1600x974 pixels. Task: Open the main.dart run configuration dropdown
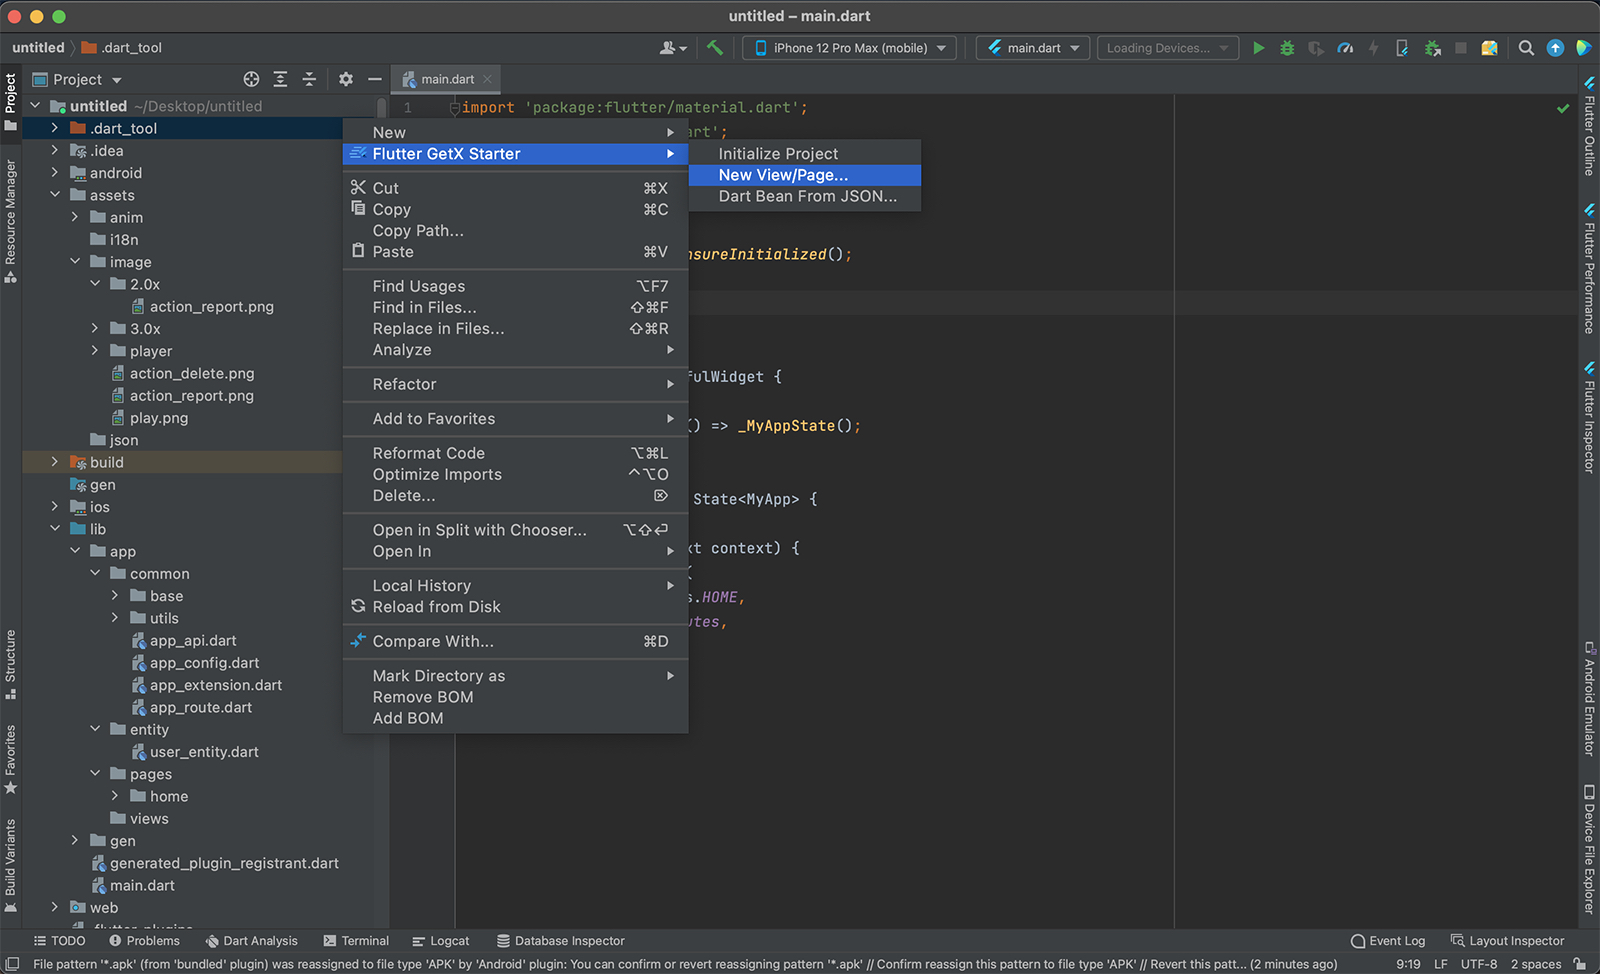click(1033, 47)
